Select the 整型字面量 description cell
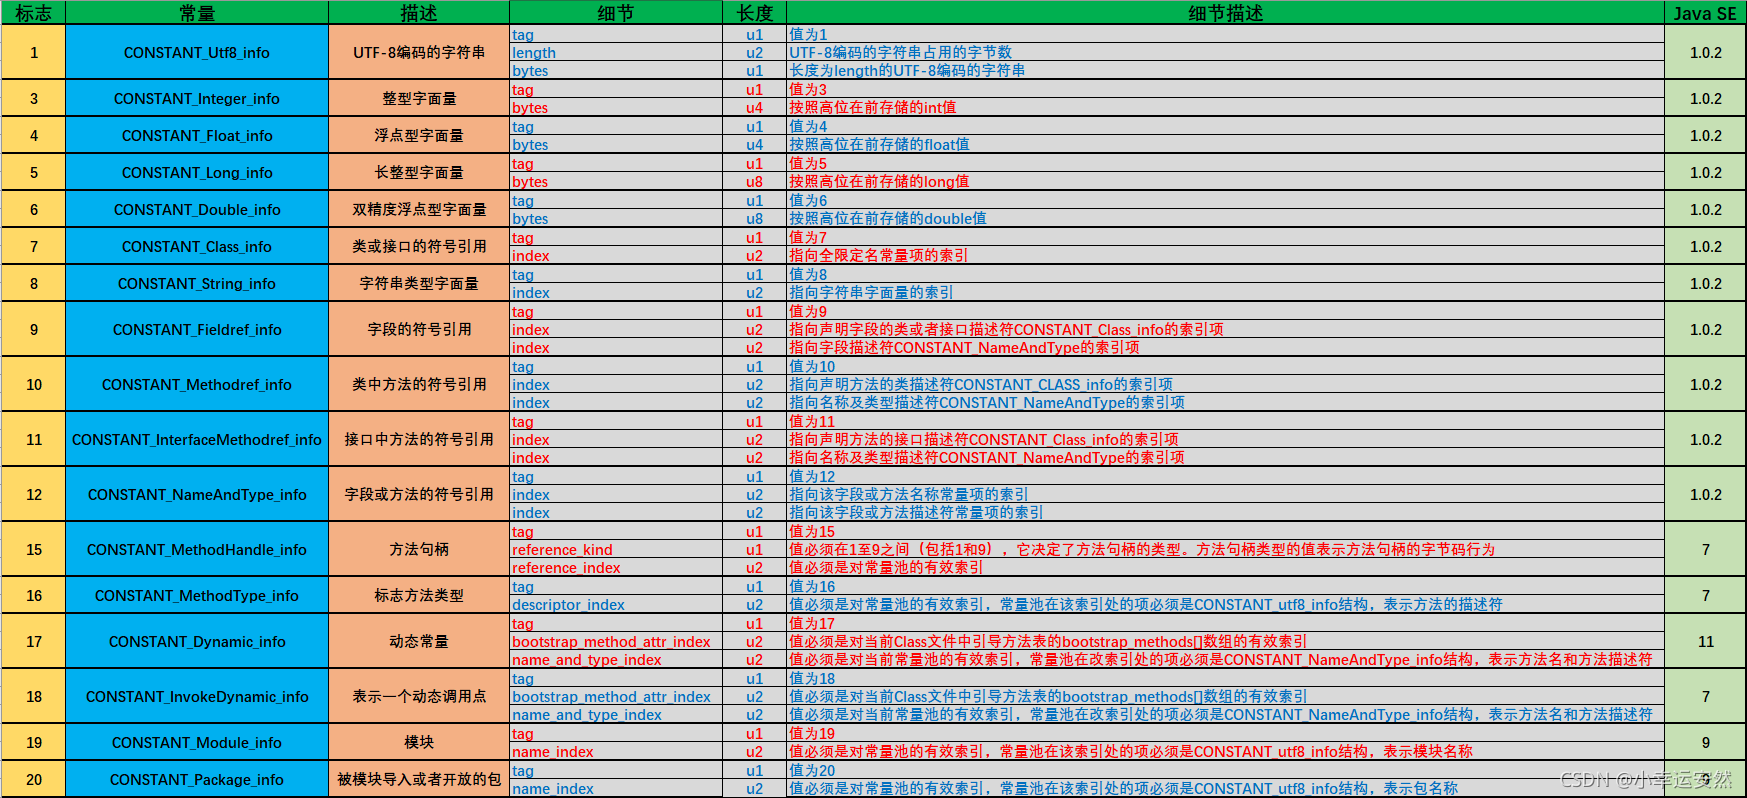The height and width of the screenshot is (798, 1747). pyautogui.click(x=419, y=98)
